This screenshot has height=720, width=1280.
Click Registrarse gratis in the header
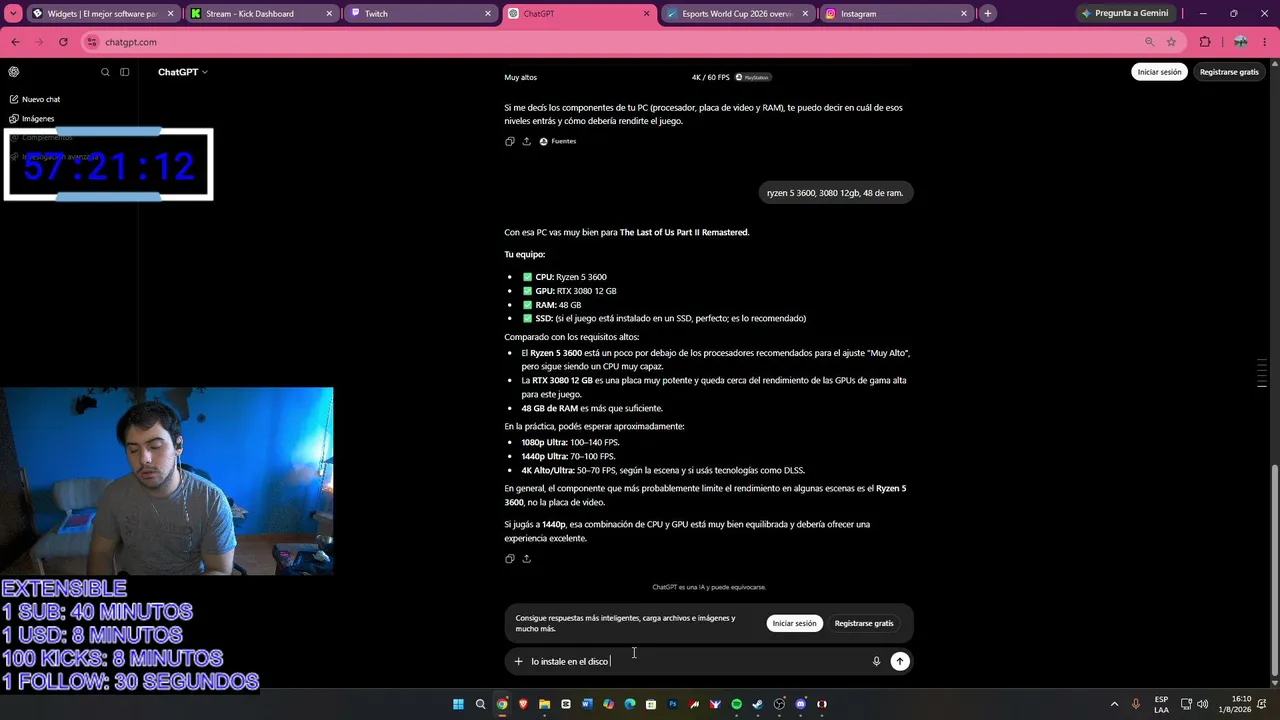pos(1229,72)
